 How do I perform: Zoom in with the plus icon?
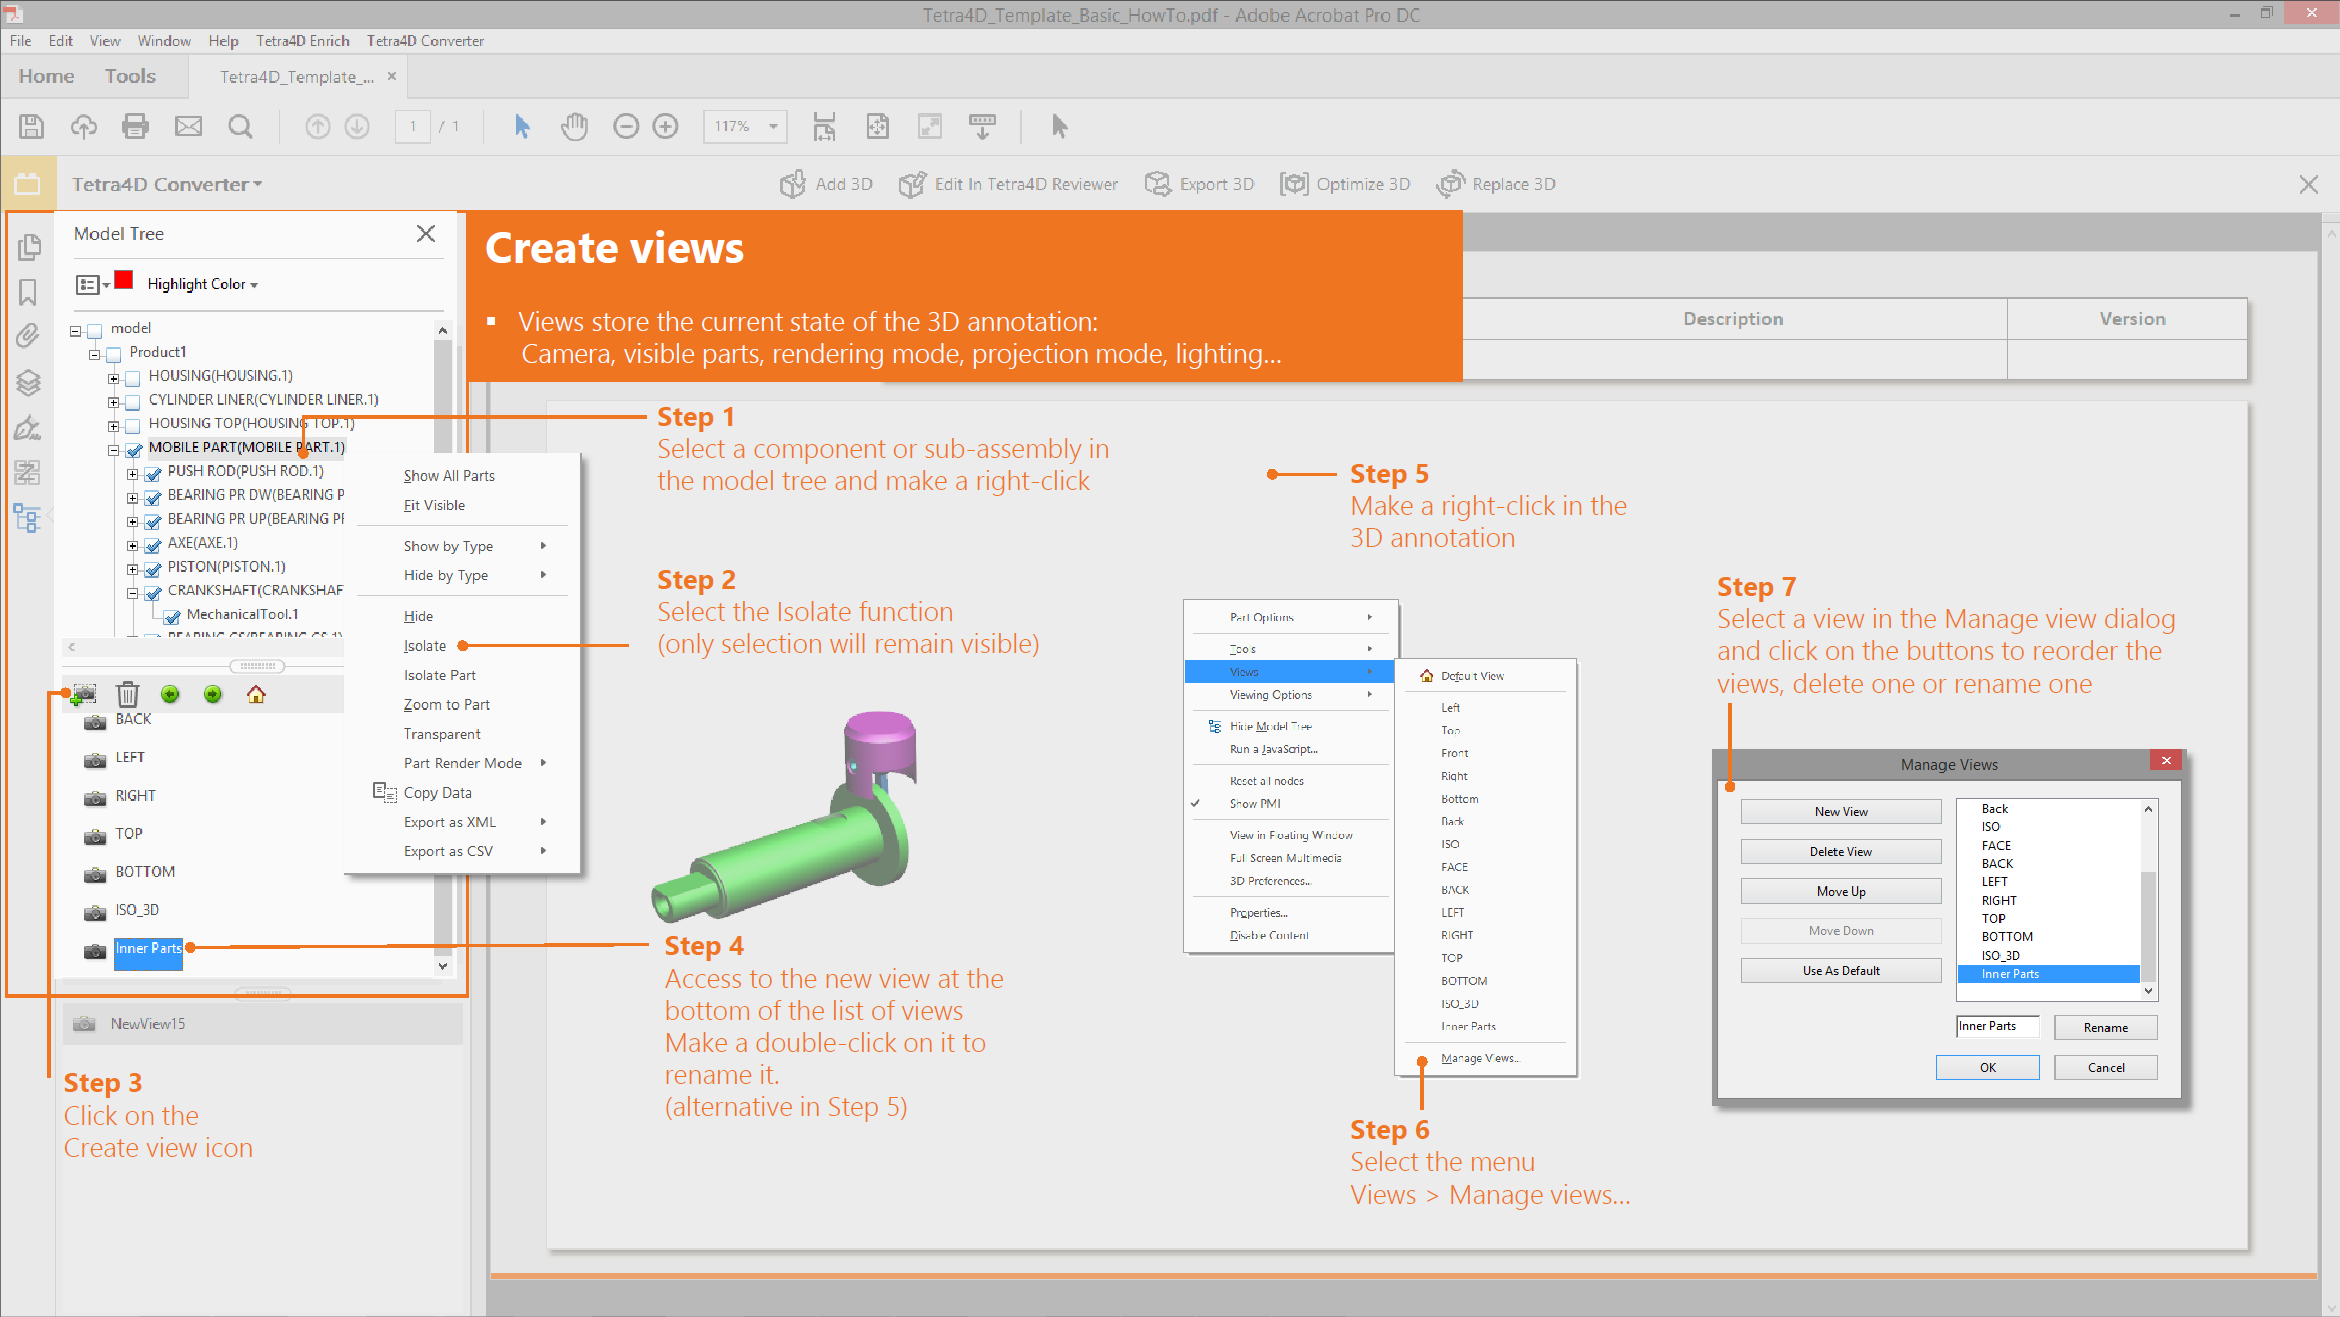pos(665,126)
